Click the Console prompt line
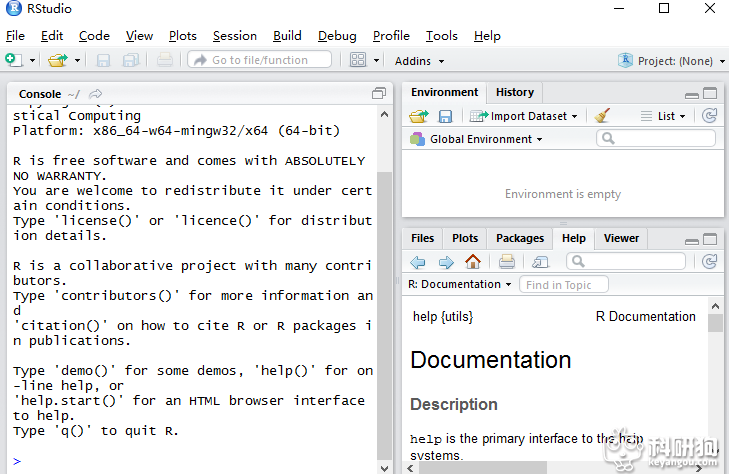The height and width of the screenshot is (474, 729). coord(193,461)
